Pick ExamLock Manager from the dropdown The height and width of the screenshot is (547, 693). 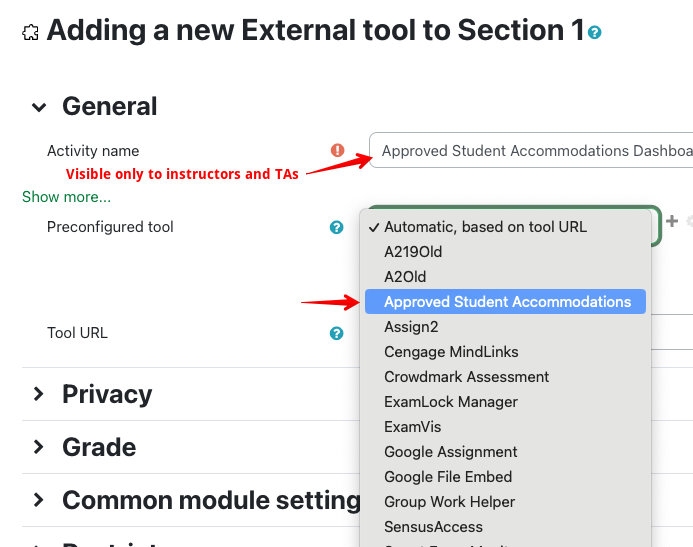pyautogui.click(x=451, y=402)
